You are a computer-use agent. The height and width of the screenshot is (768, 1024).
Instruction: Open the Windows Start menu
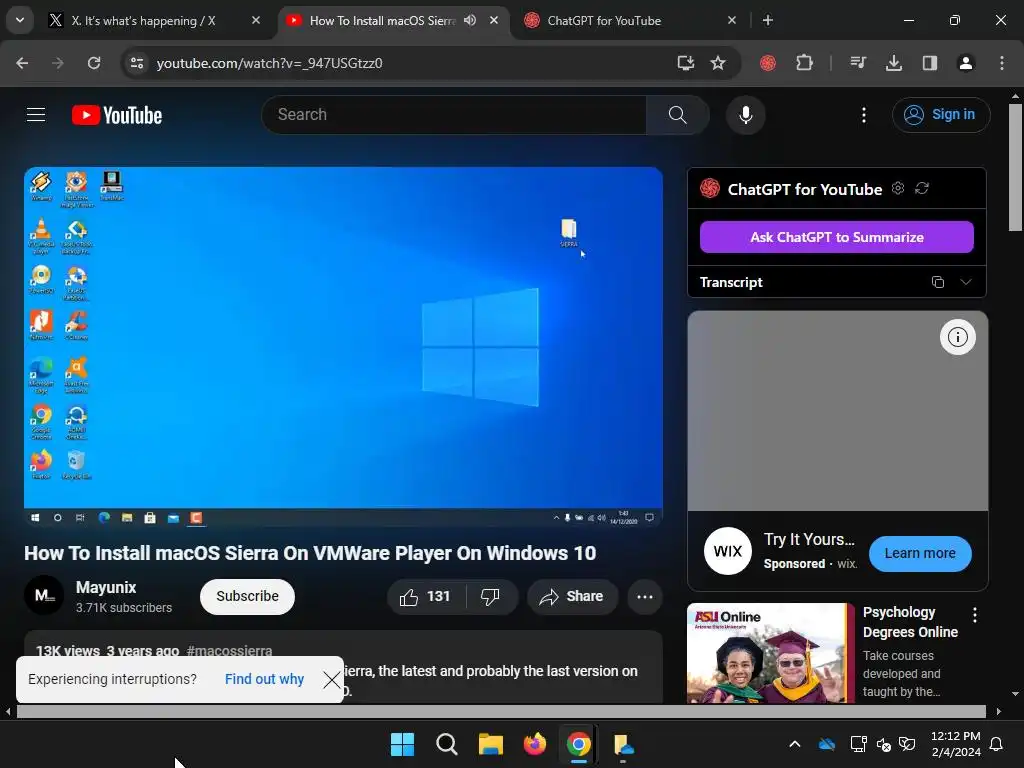[402, 744]
